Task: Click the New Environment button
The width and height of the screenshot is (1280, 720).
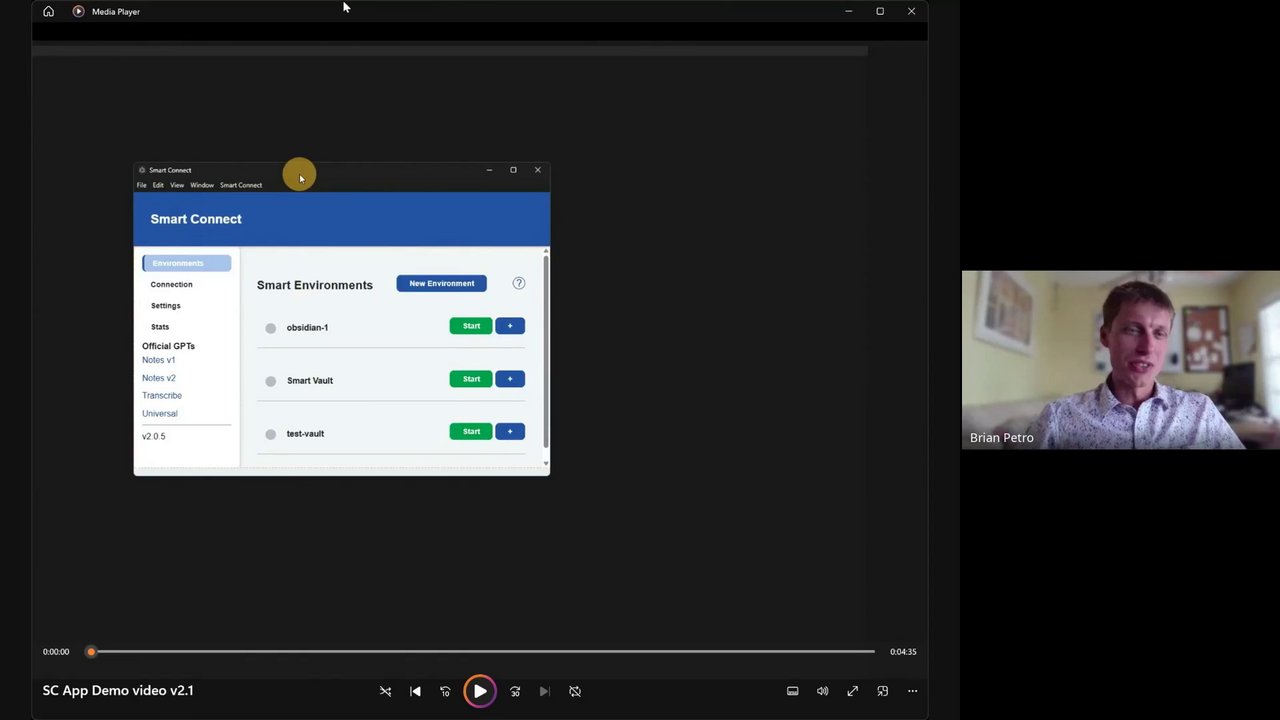Action: click(x=441, y=284)
